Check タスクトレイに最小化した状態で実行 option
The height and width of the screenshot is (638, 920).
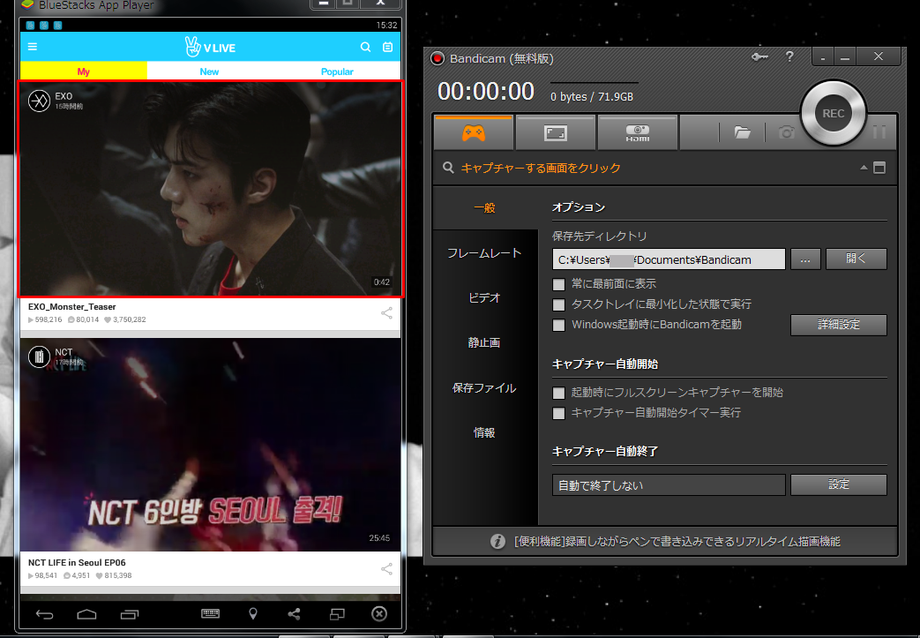click(559, 304)
